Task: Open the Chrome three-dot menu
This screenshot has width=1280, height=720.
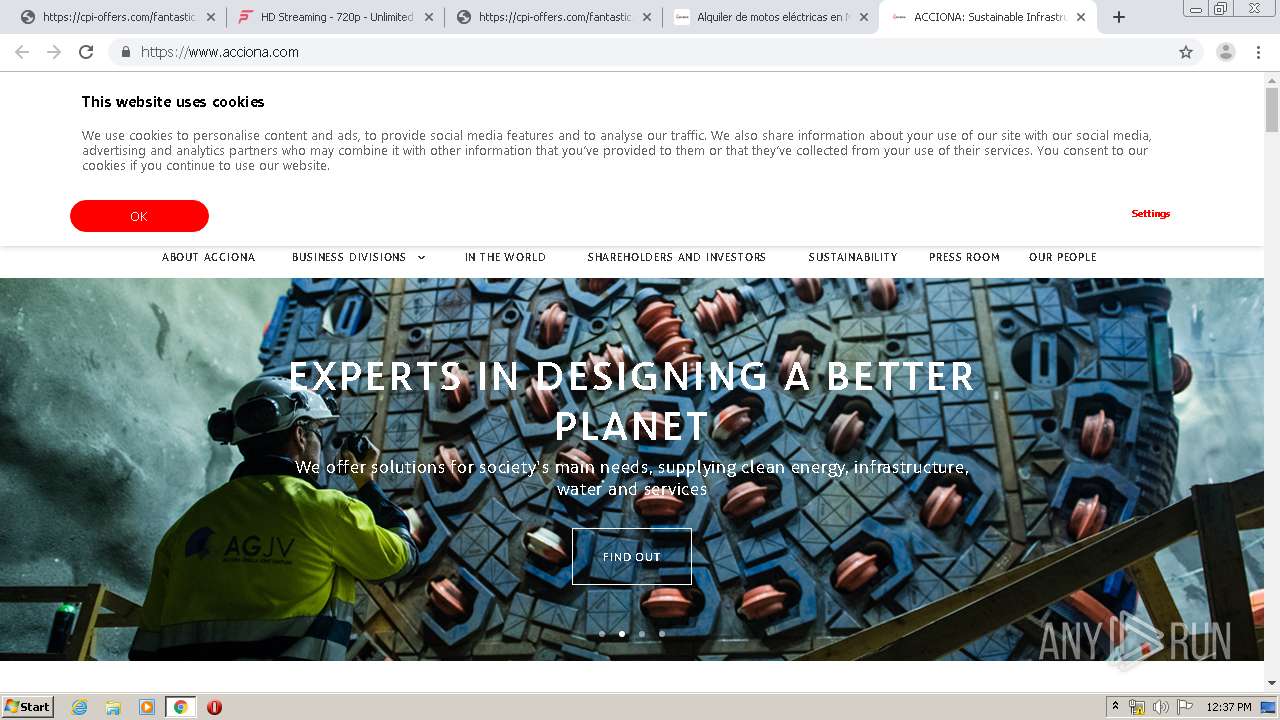Action: pyautogui.click(x=1258, y=52)
